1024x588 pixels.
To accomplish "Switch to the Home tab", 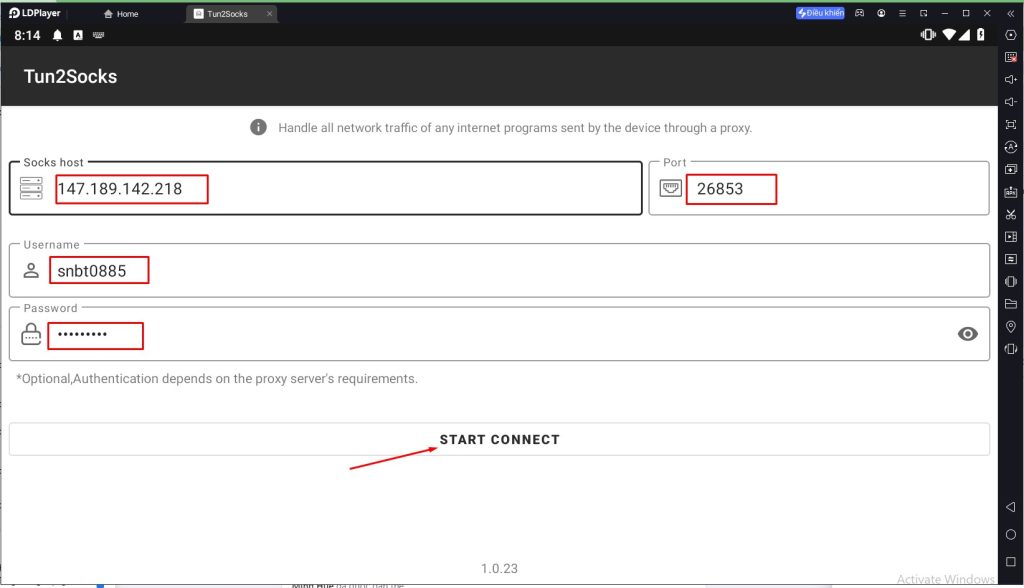I will click(121, 14).
